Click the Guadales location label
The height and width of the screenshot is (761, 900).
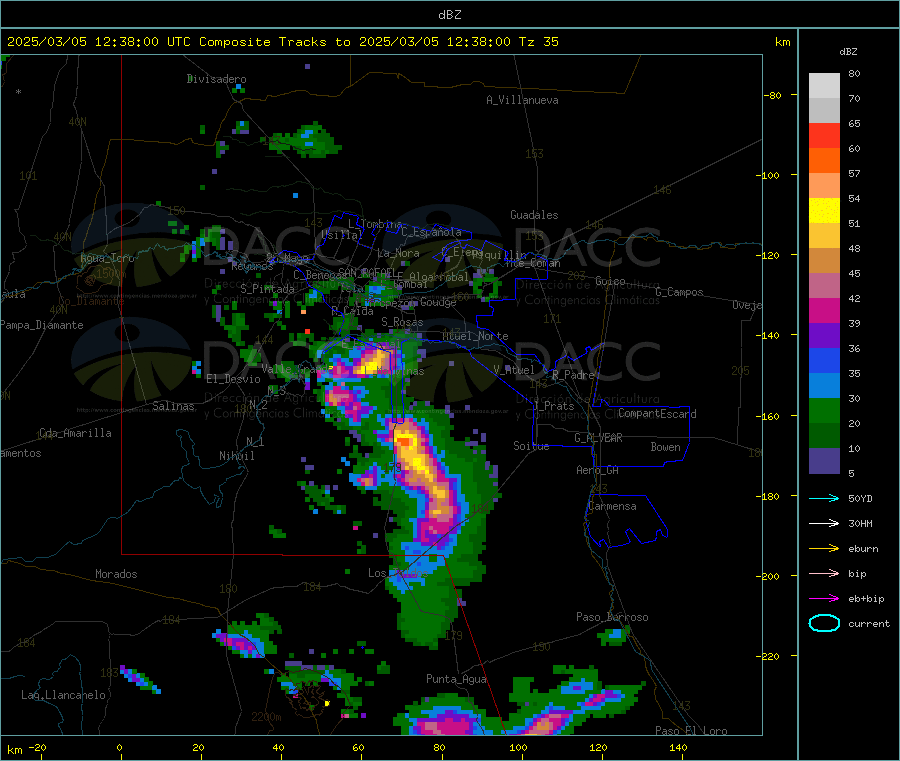(x=534, y=215)
